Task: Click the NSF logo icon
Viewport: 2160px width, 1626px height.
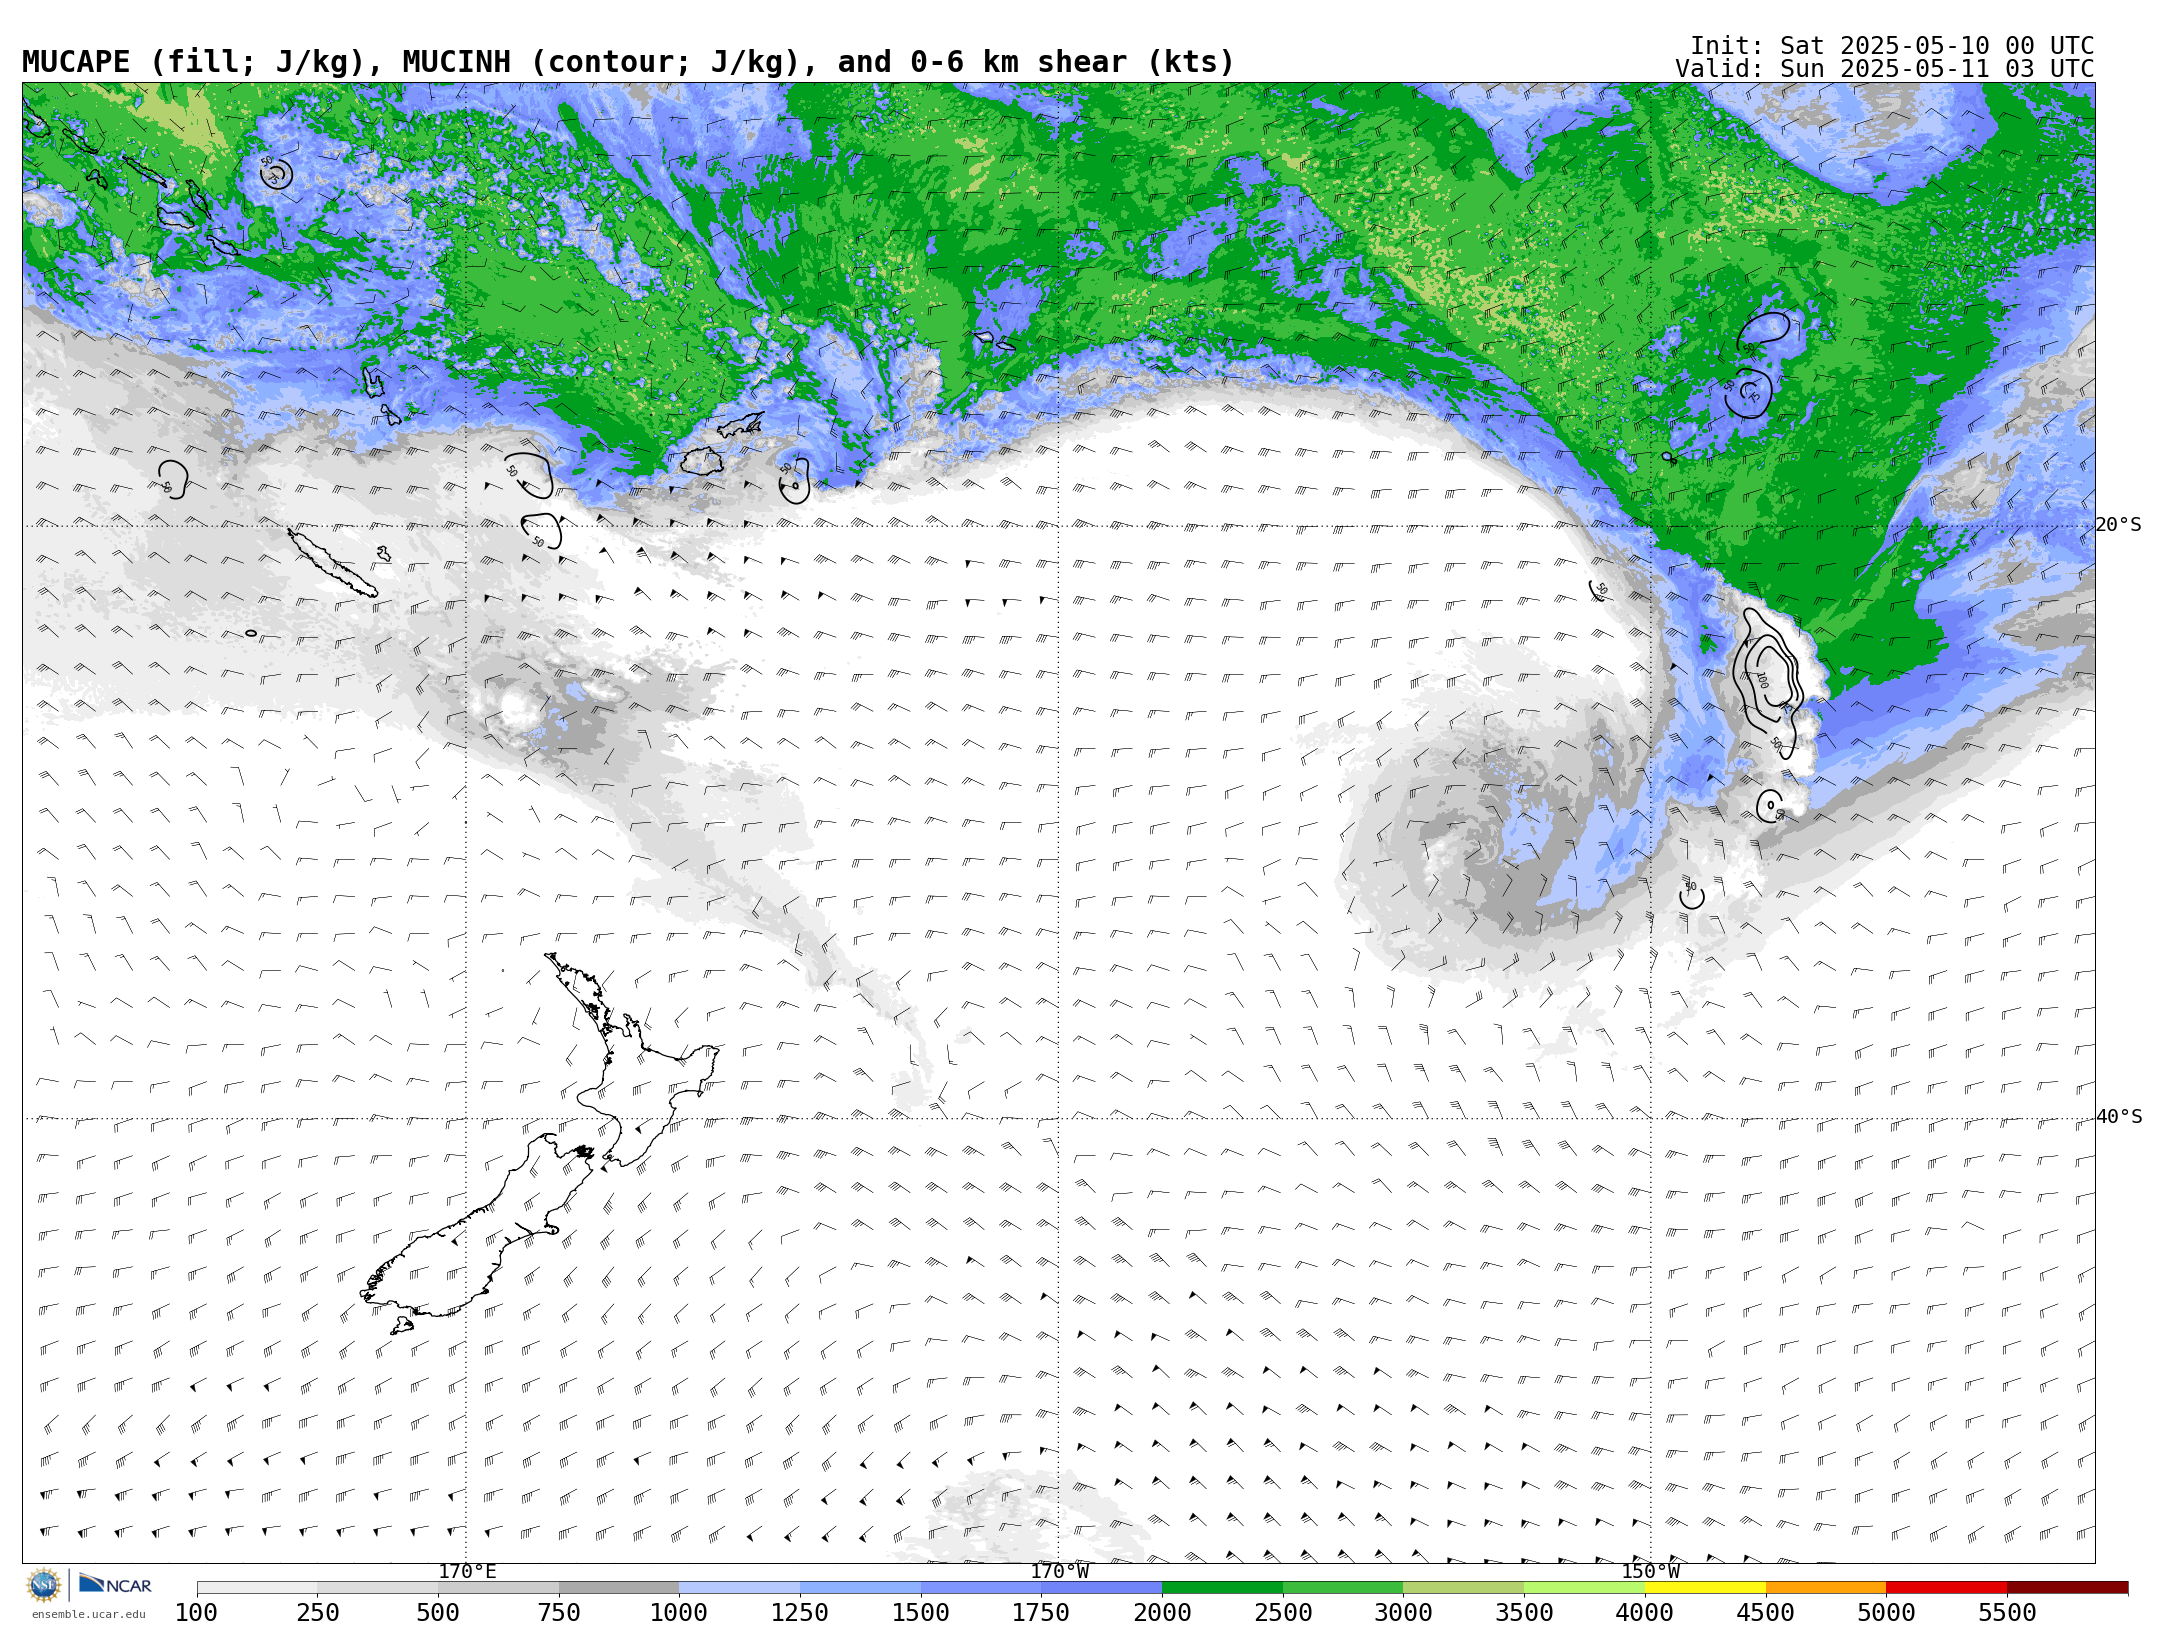Action: pyautogui.click(x=44, y=1585)
